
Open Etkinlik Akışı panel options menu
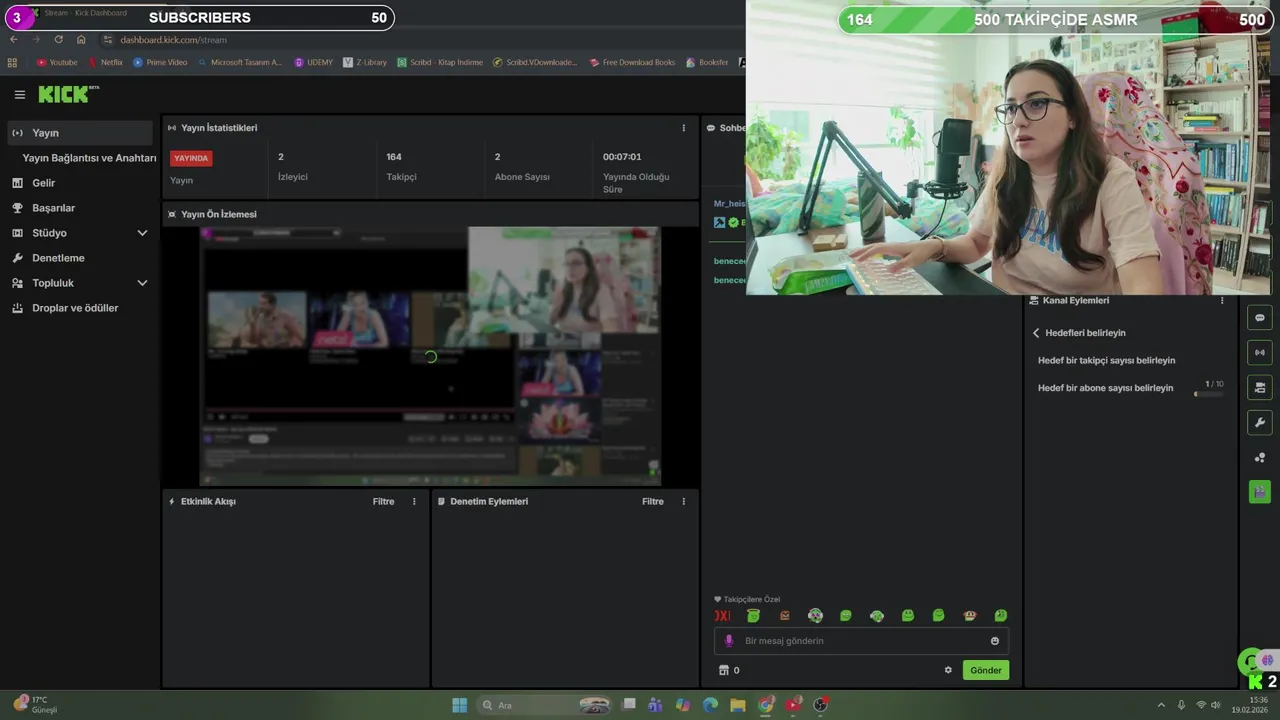(x=414, y=501)
